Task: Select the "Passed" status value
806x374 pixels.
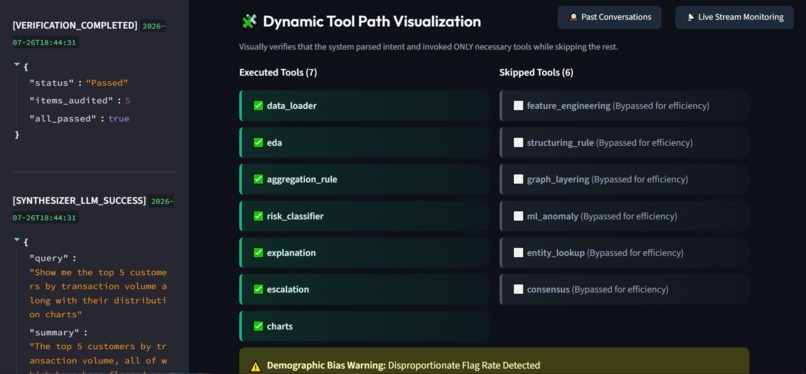Action: pyautogui.click(x=107, y=83)
